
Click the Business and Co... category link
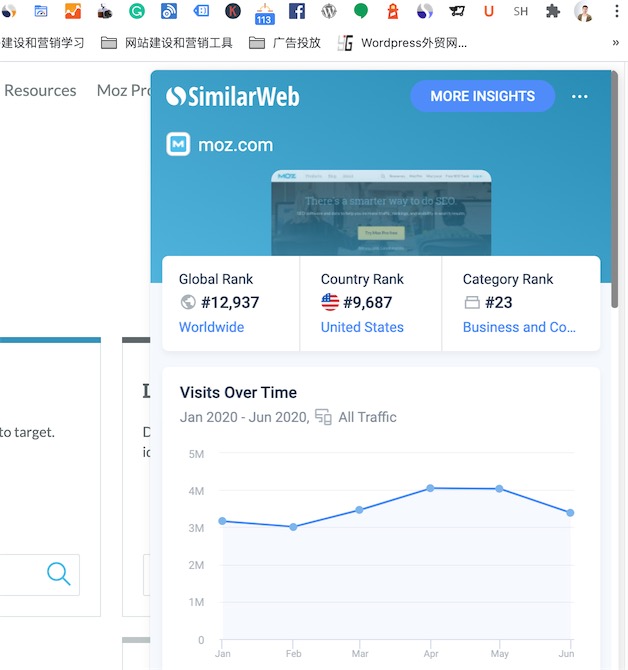tap(519, 327)
